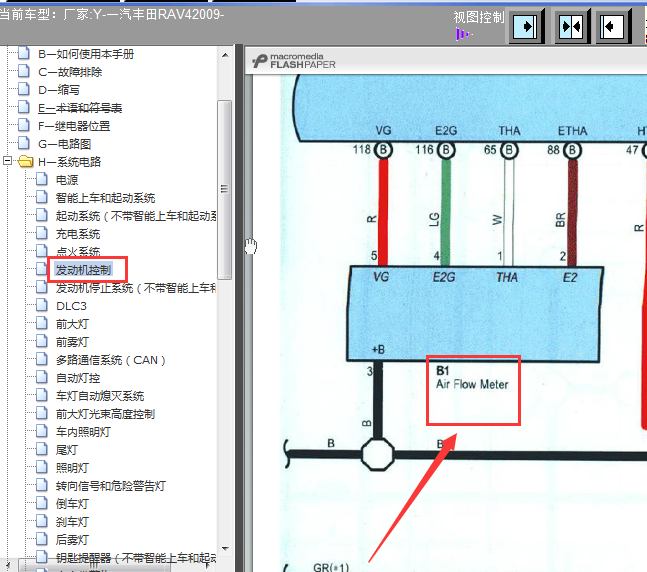Select the 前雾灯 entry
This screenshot has height=572, width=647.
click(x=72, y=342)
